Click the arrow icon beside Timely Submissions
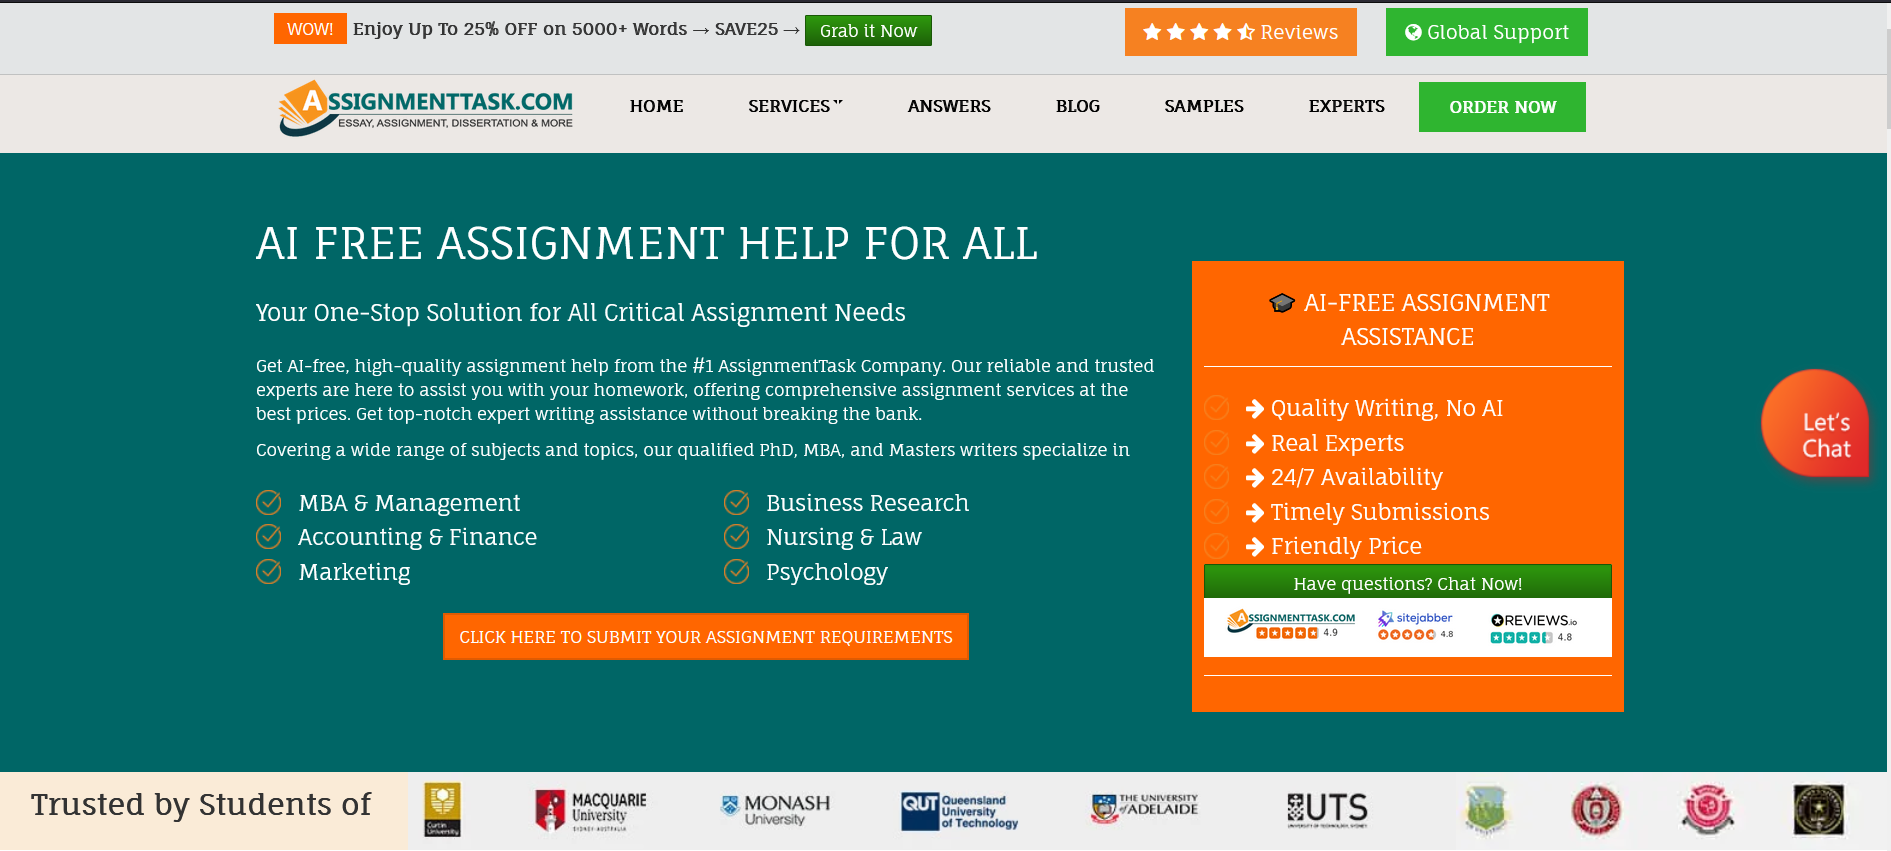1891x851 pixels. click(1255, 513)
